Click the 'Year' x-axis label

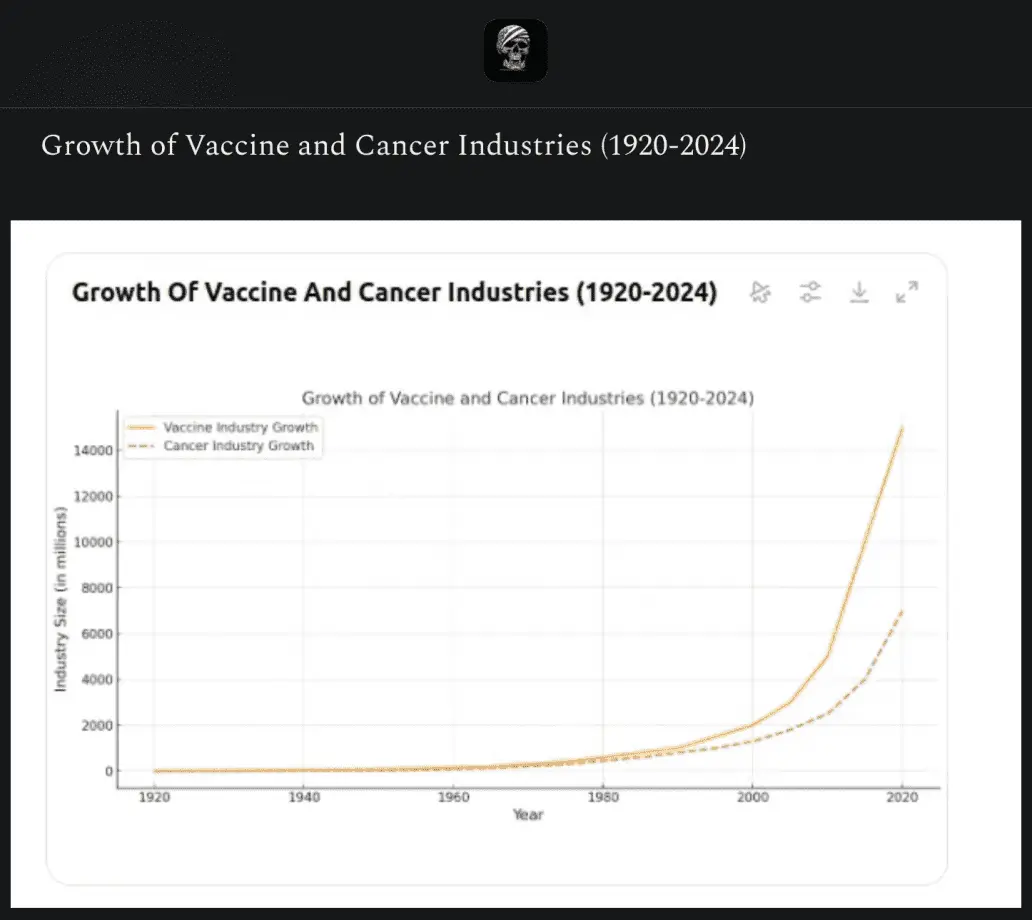(528, 815)
